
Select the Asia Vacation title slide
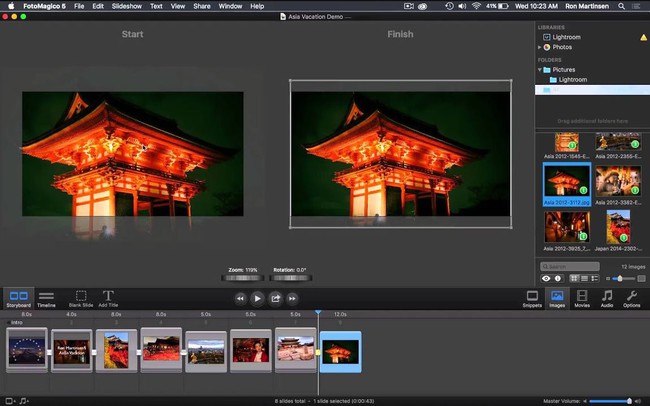tap(72, 351)
